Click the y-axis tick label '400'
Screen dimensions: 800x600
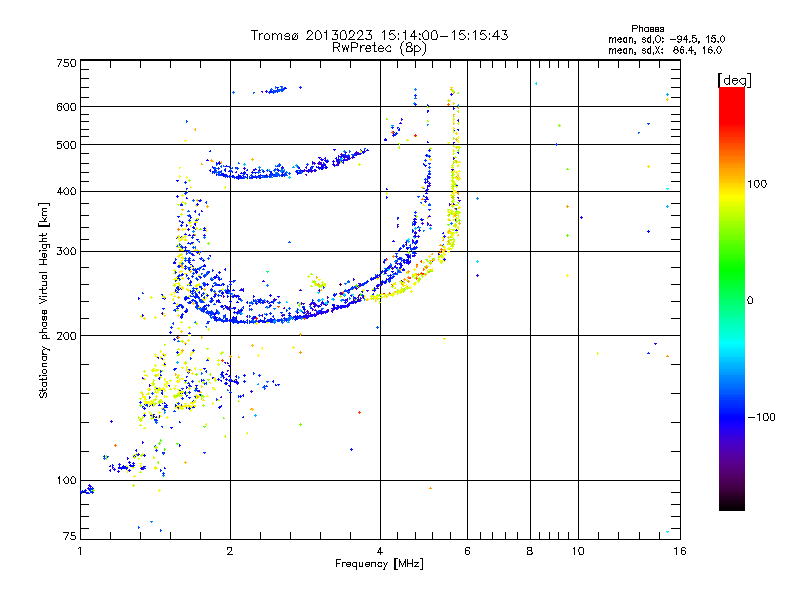66,191
